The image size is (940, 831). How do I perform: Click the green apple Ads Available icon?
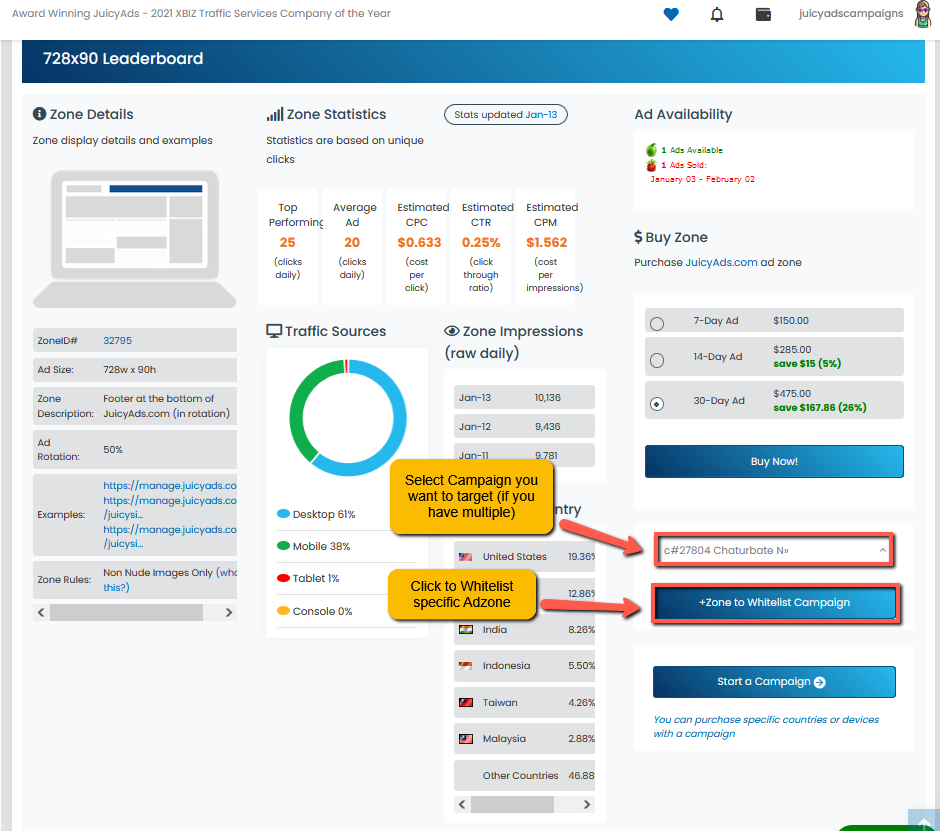pyautogui.click(x=651, y=150)
